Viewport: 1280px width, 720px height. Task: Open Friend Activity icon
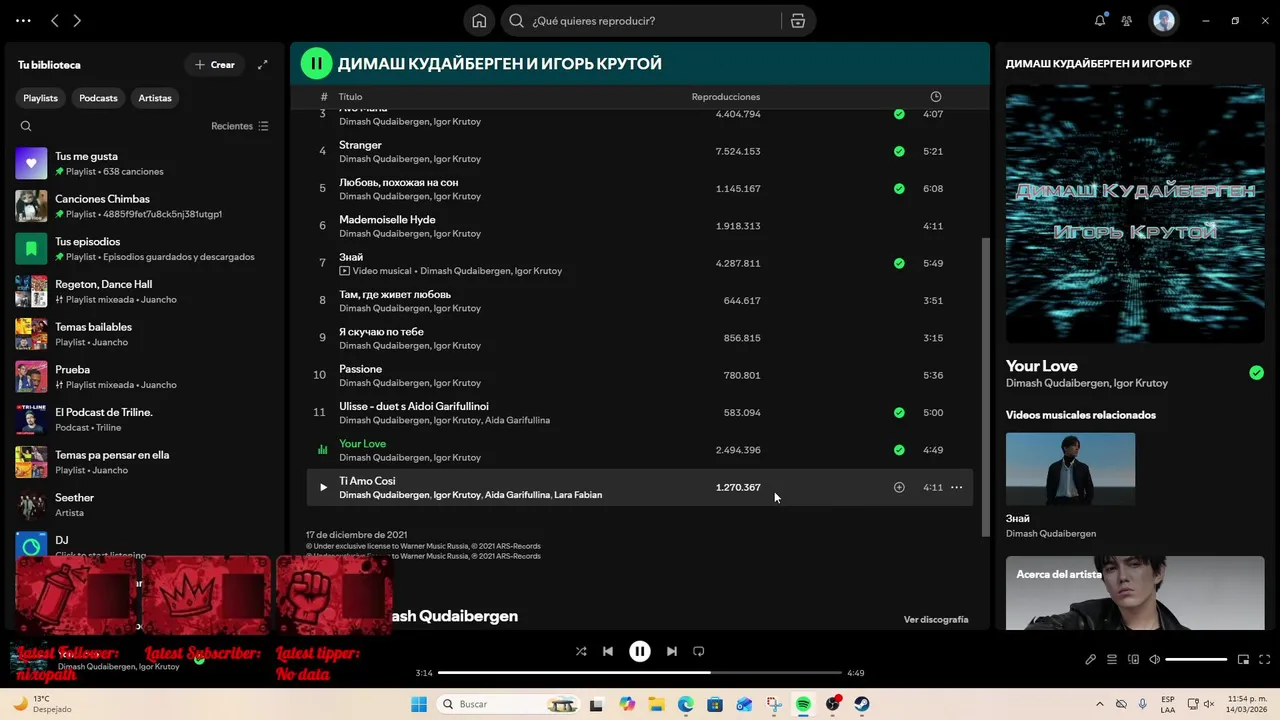pos(1127,20)
